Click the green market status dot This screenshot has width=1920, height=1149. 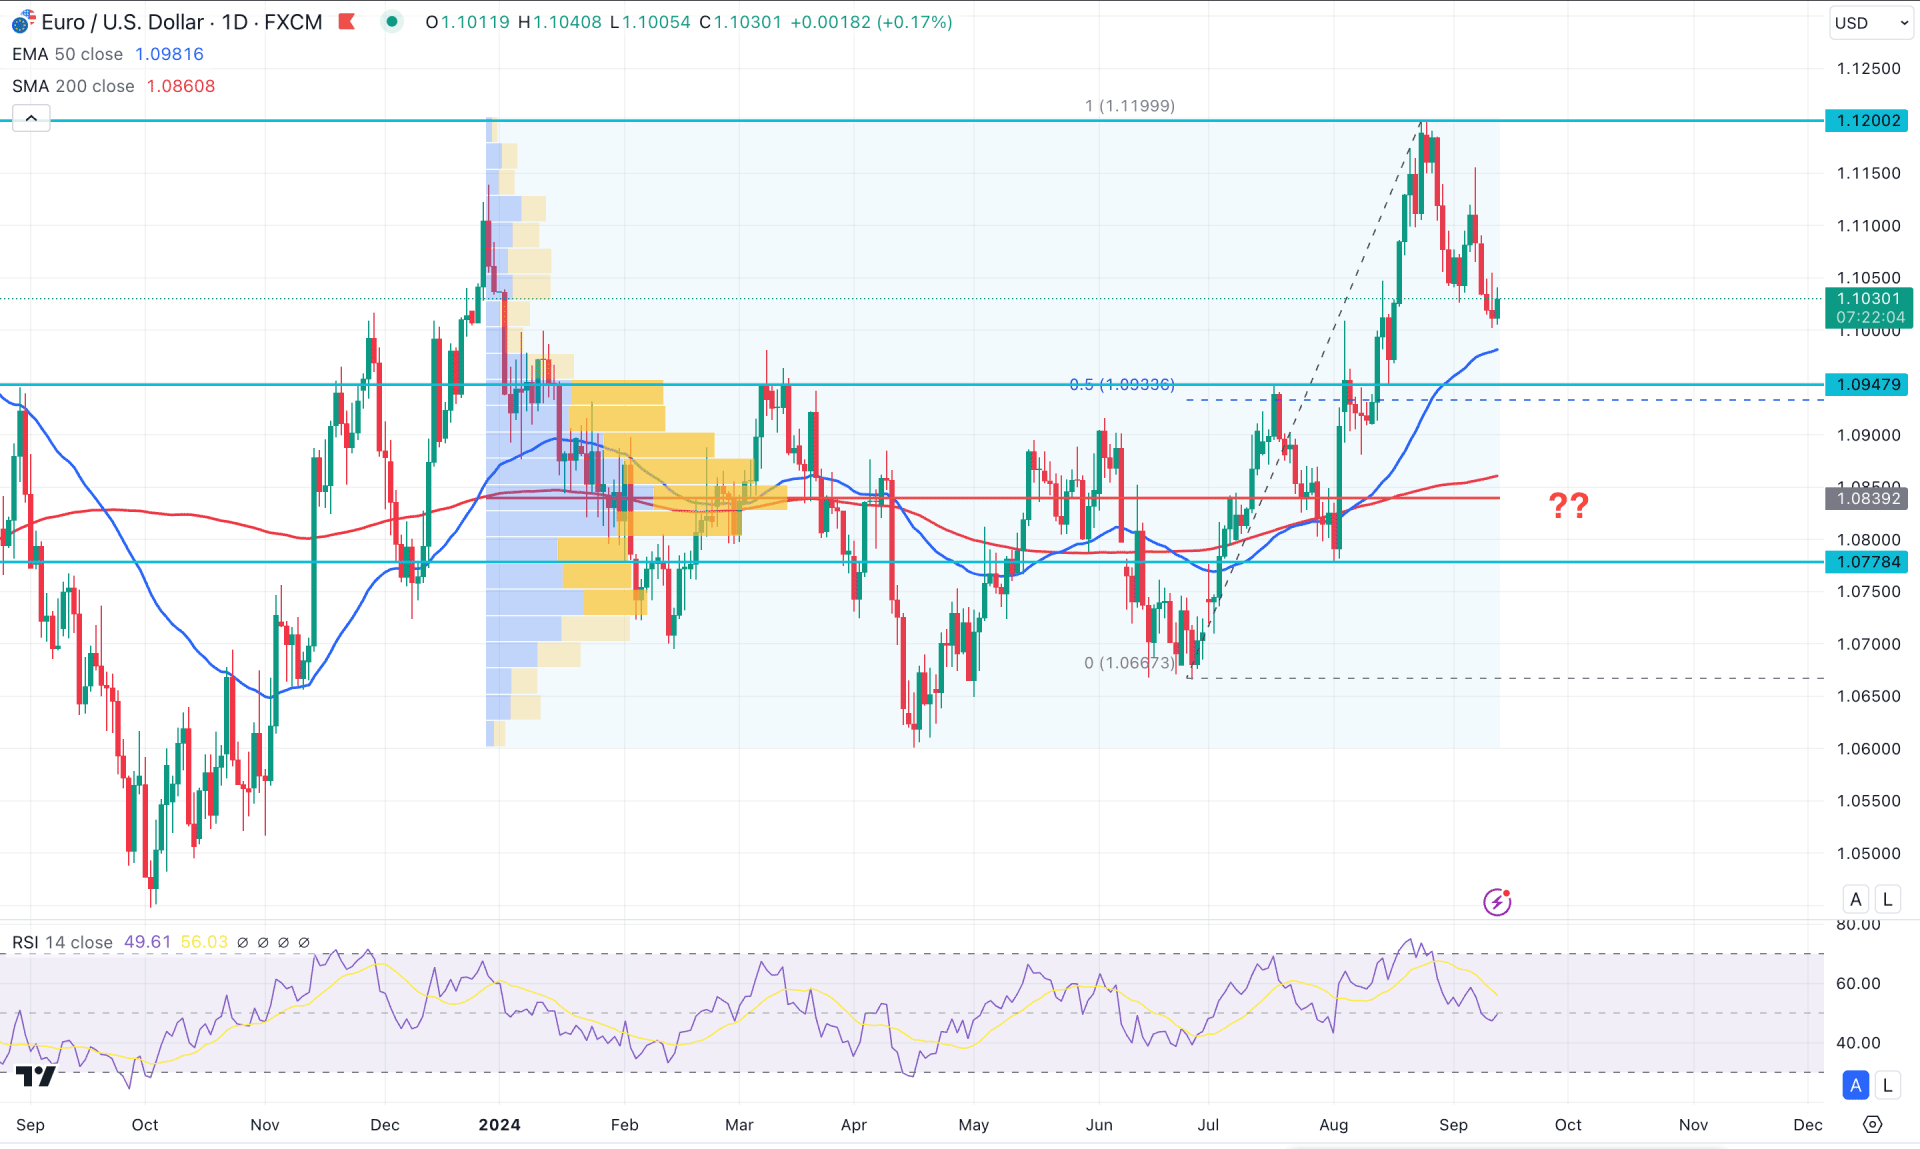tap(392, 22)
